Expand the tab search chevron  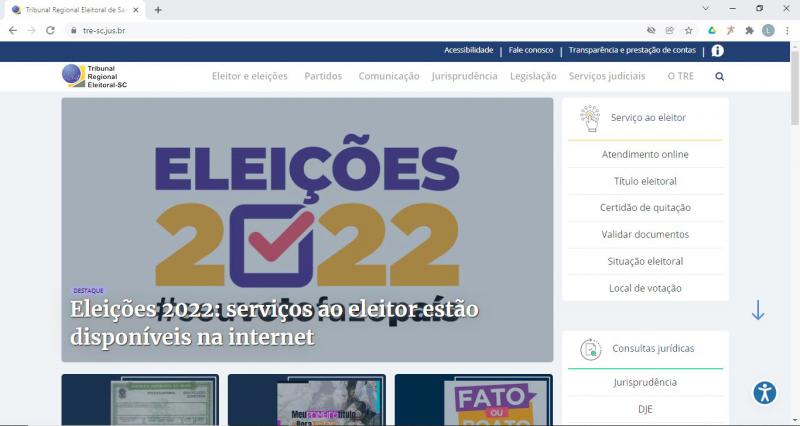tap(705, 9)
